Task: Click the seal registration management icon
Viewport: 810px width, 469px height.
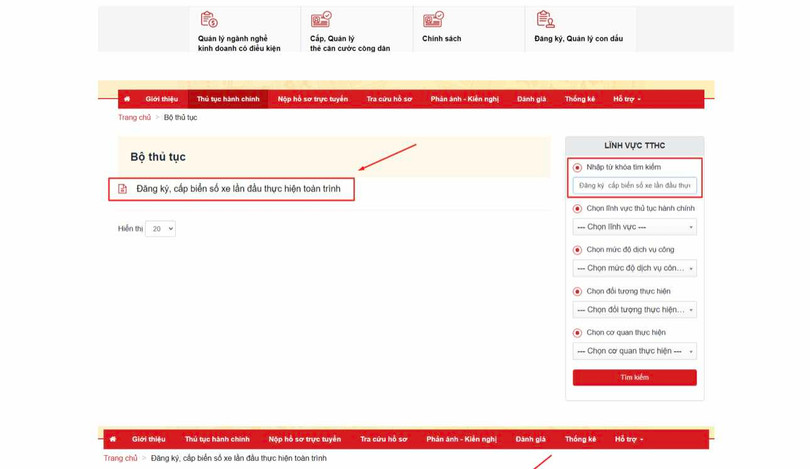Action: (x=545, y=20)
